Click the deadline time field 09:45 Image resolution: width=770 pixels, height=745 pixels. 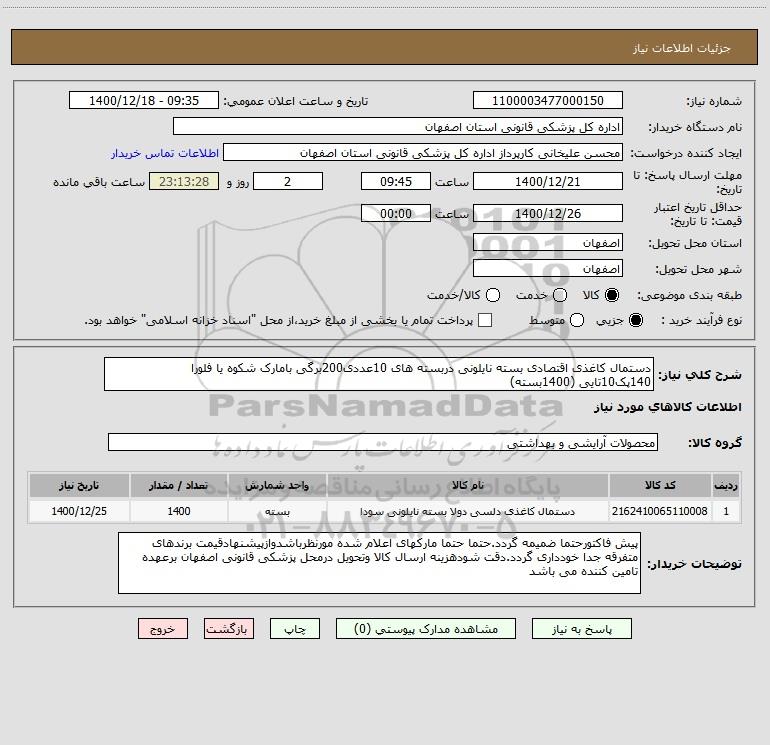pos(396,181)
